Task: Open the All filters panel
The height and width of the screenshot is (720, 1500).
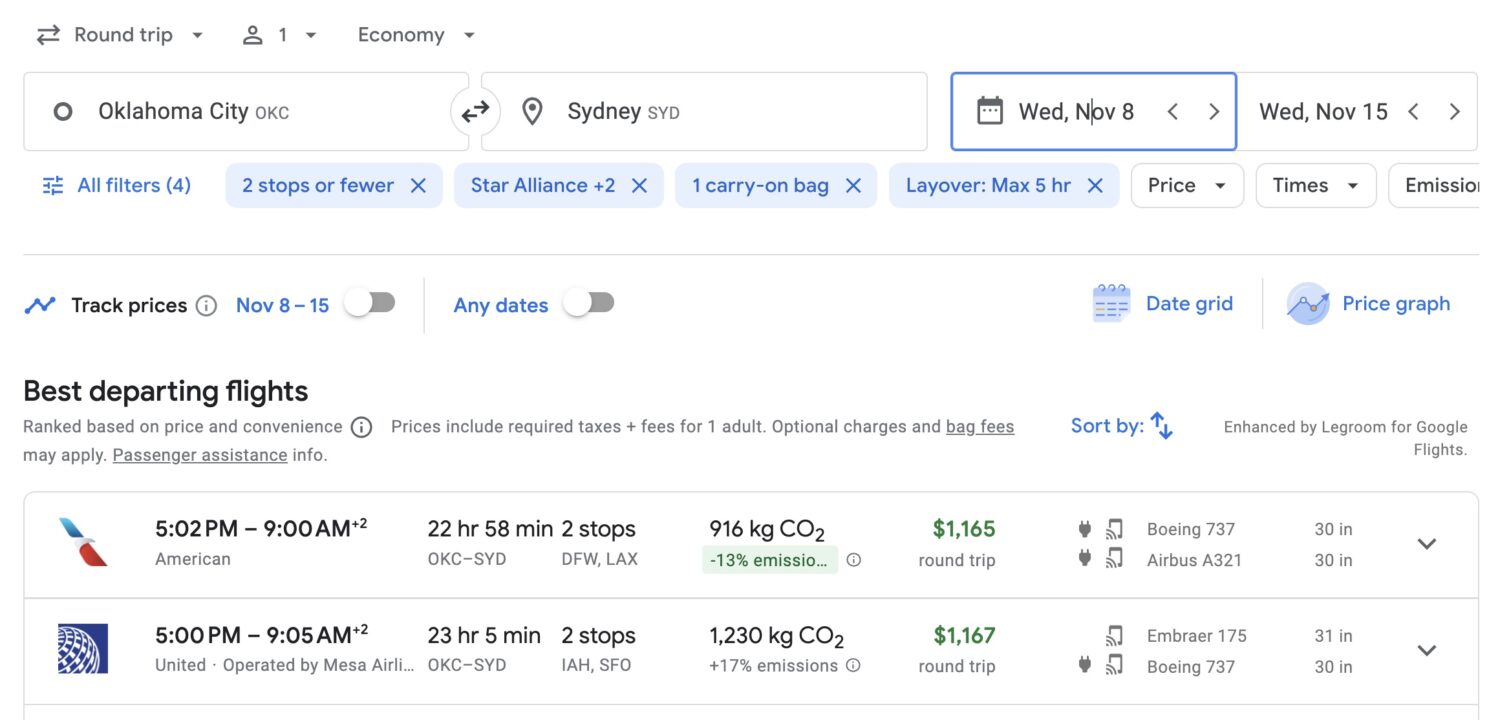Action: coord(116,185)
